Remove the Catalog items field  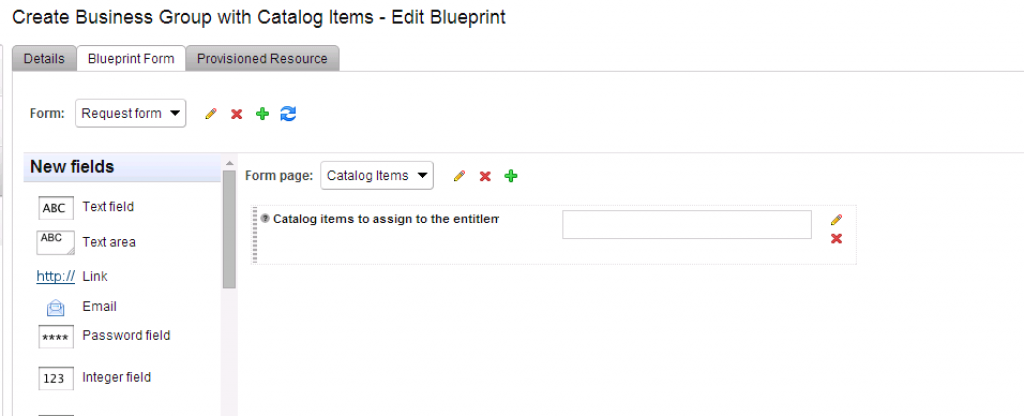coord(836,238)
